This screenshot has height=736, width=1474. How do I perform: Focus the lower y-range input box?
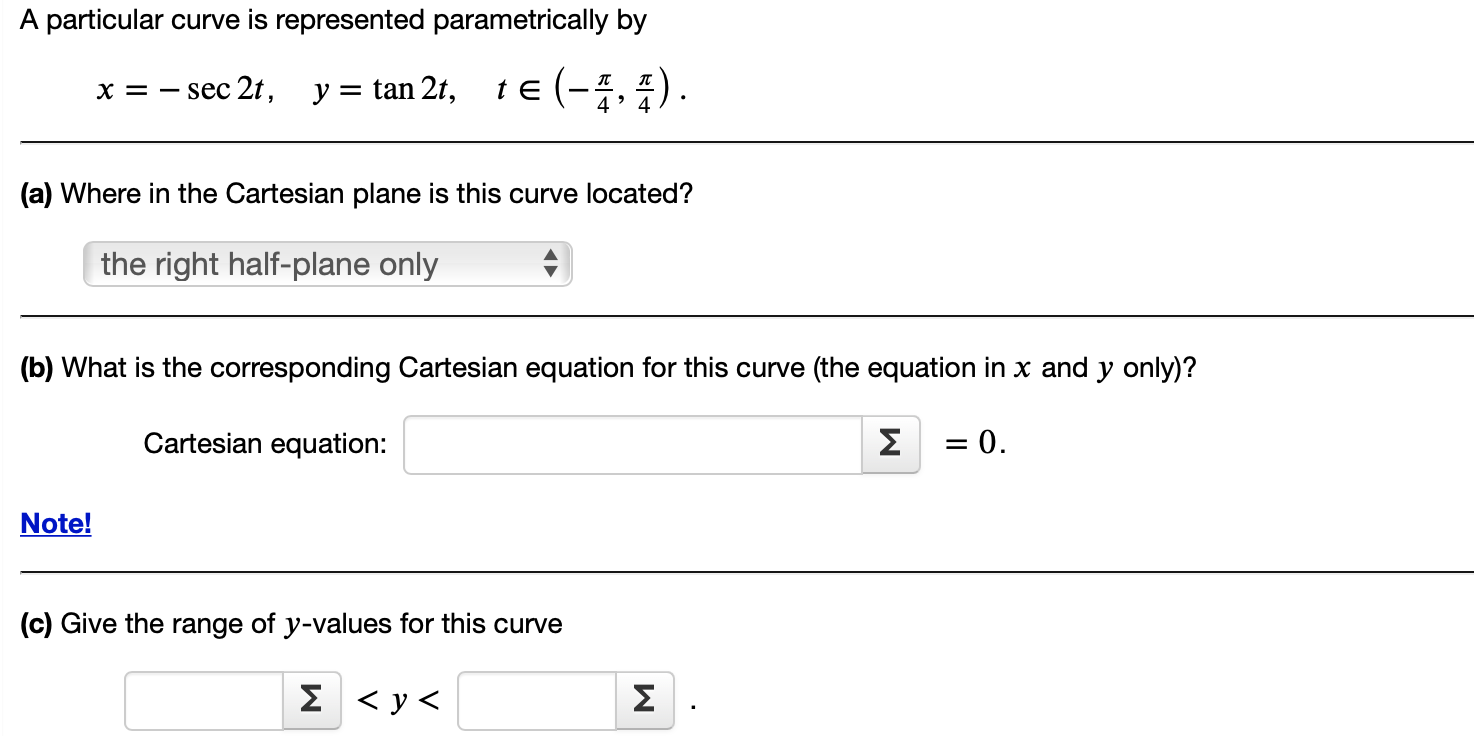(x=205, y=700)
